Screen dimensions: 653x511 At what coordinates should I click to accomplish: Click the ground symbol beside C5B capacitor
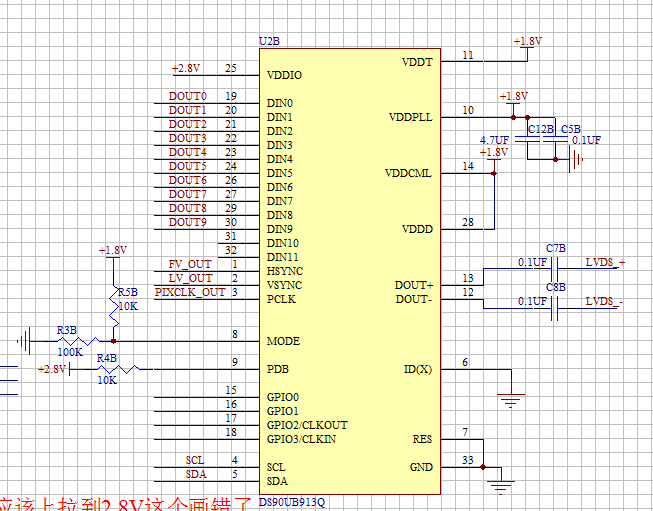576,160
